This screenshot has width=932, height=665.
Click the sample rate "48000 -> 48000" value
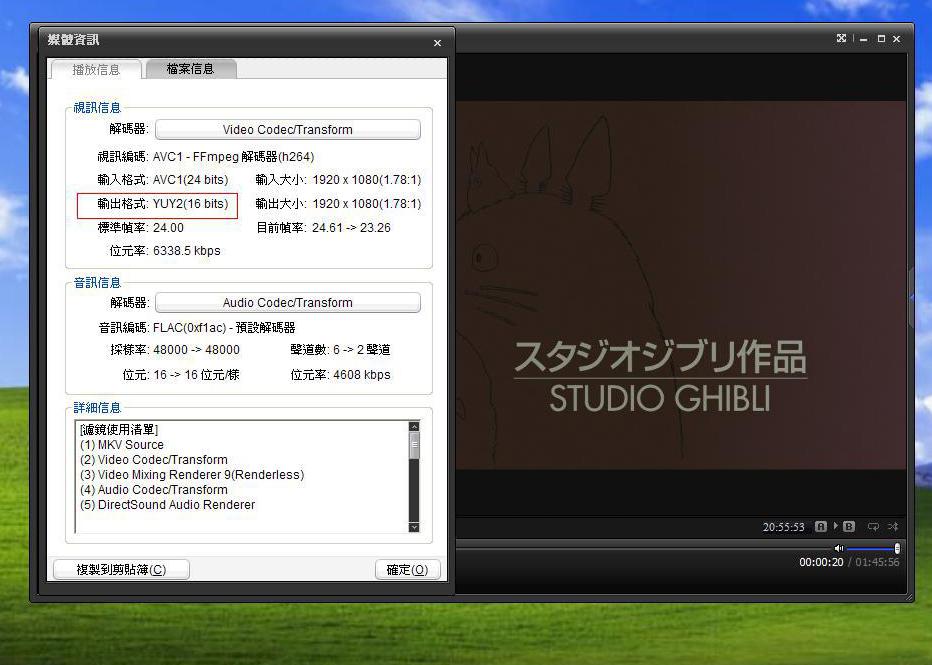pyautogui.click(x=196, y=349)
